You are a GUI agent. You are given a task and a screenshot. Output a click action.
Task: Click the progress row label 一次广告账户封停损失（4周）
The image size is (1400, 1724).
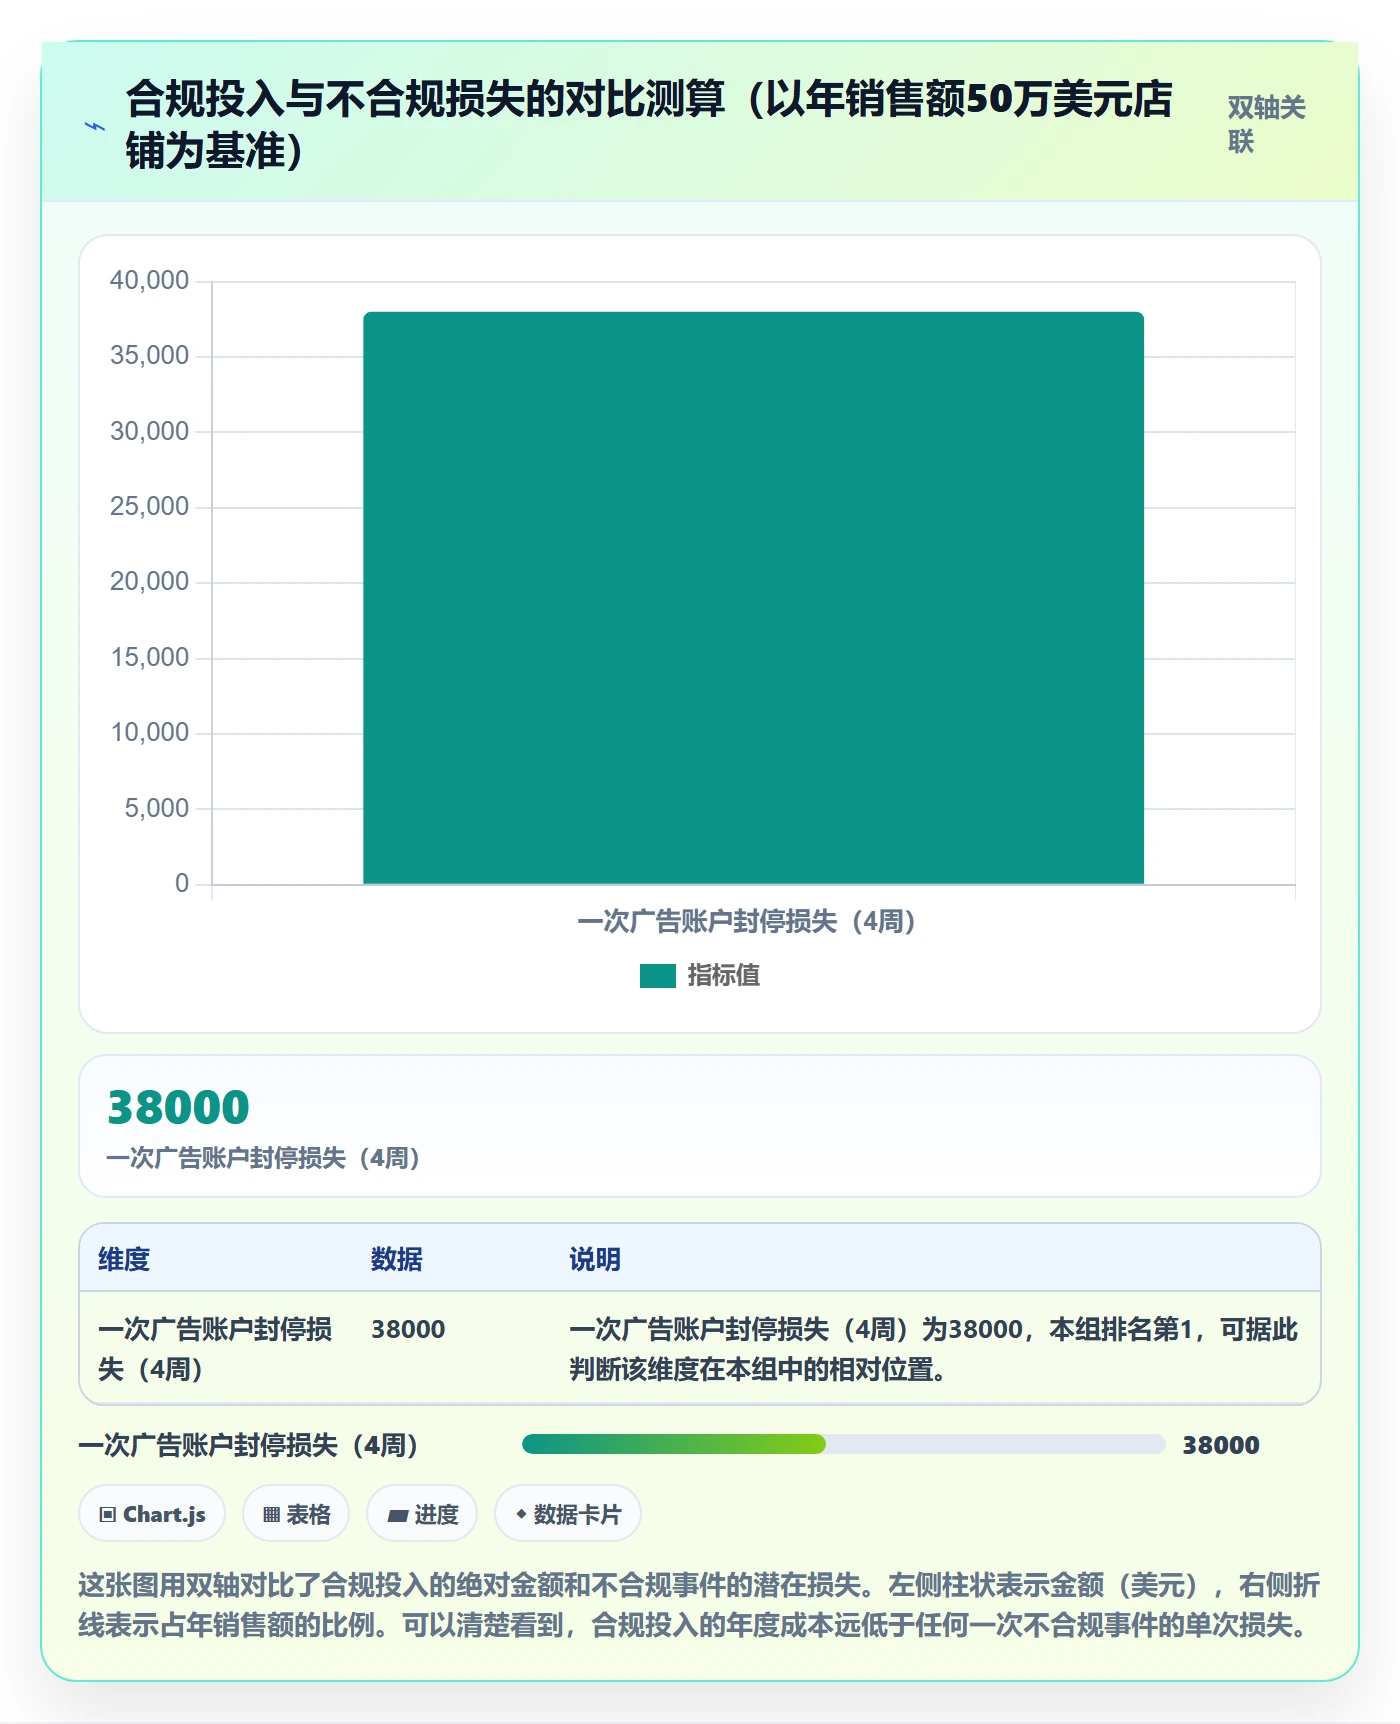249,1445
